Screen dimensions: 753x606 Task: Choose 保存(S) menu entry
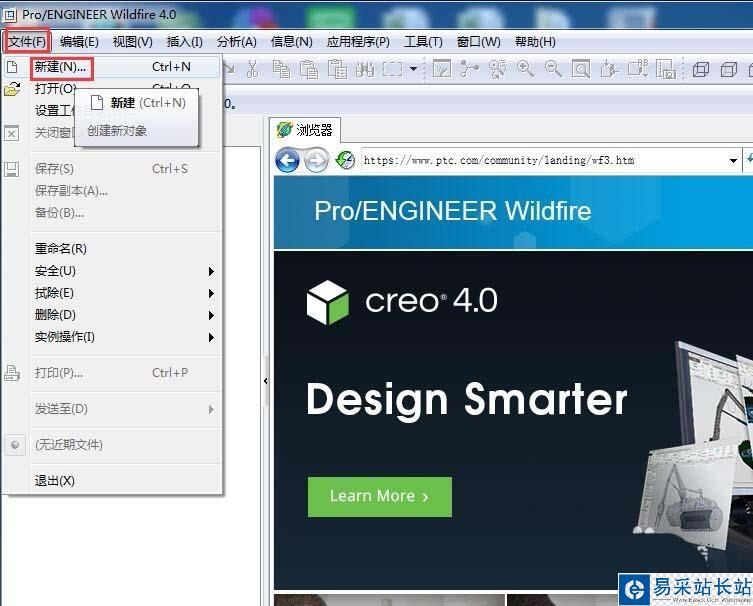(x=125, y=169)
